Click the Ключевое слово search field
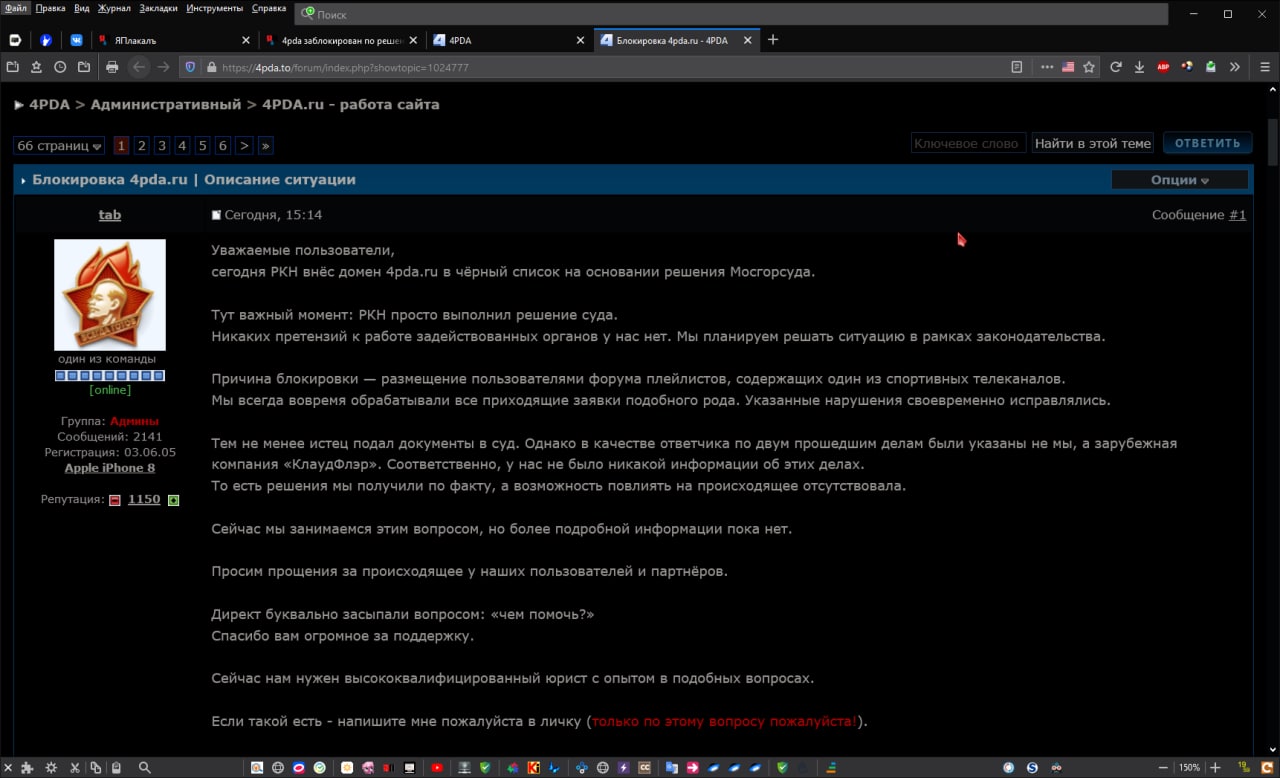This screenshot has height=778, width=1280. coord(969,143)
